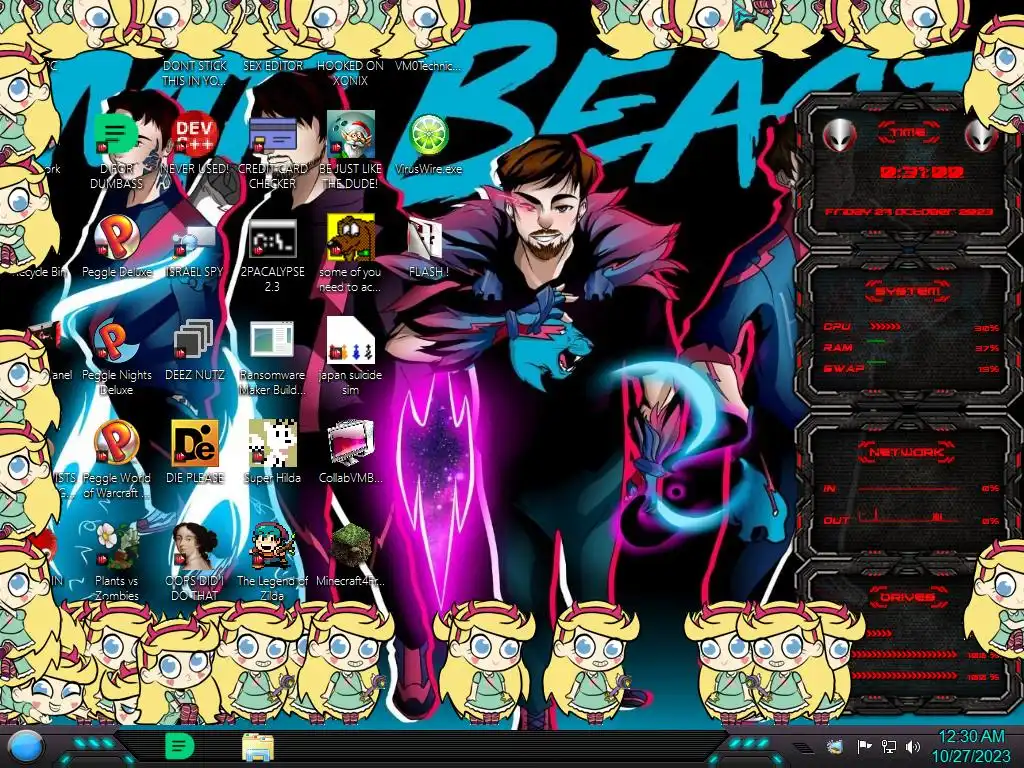1024x768 pixels.
Task: Click the Recycle Bin label at left
Action: click(x=39, y=272)
